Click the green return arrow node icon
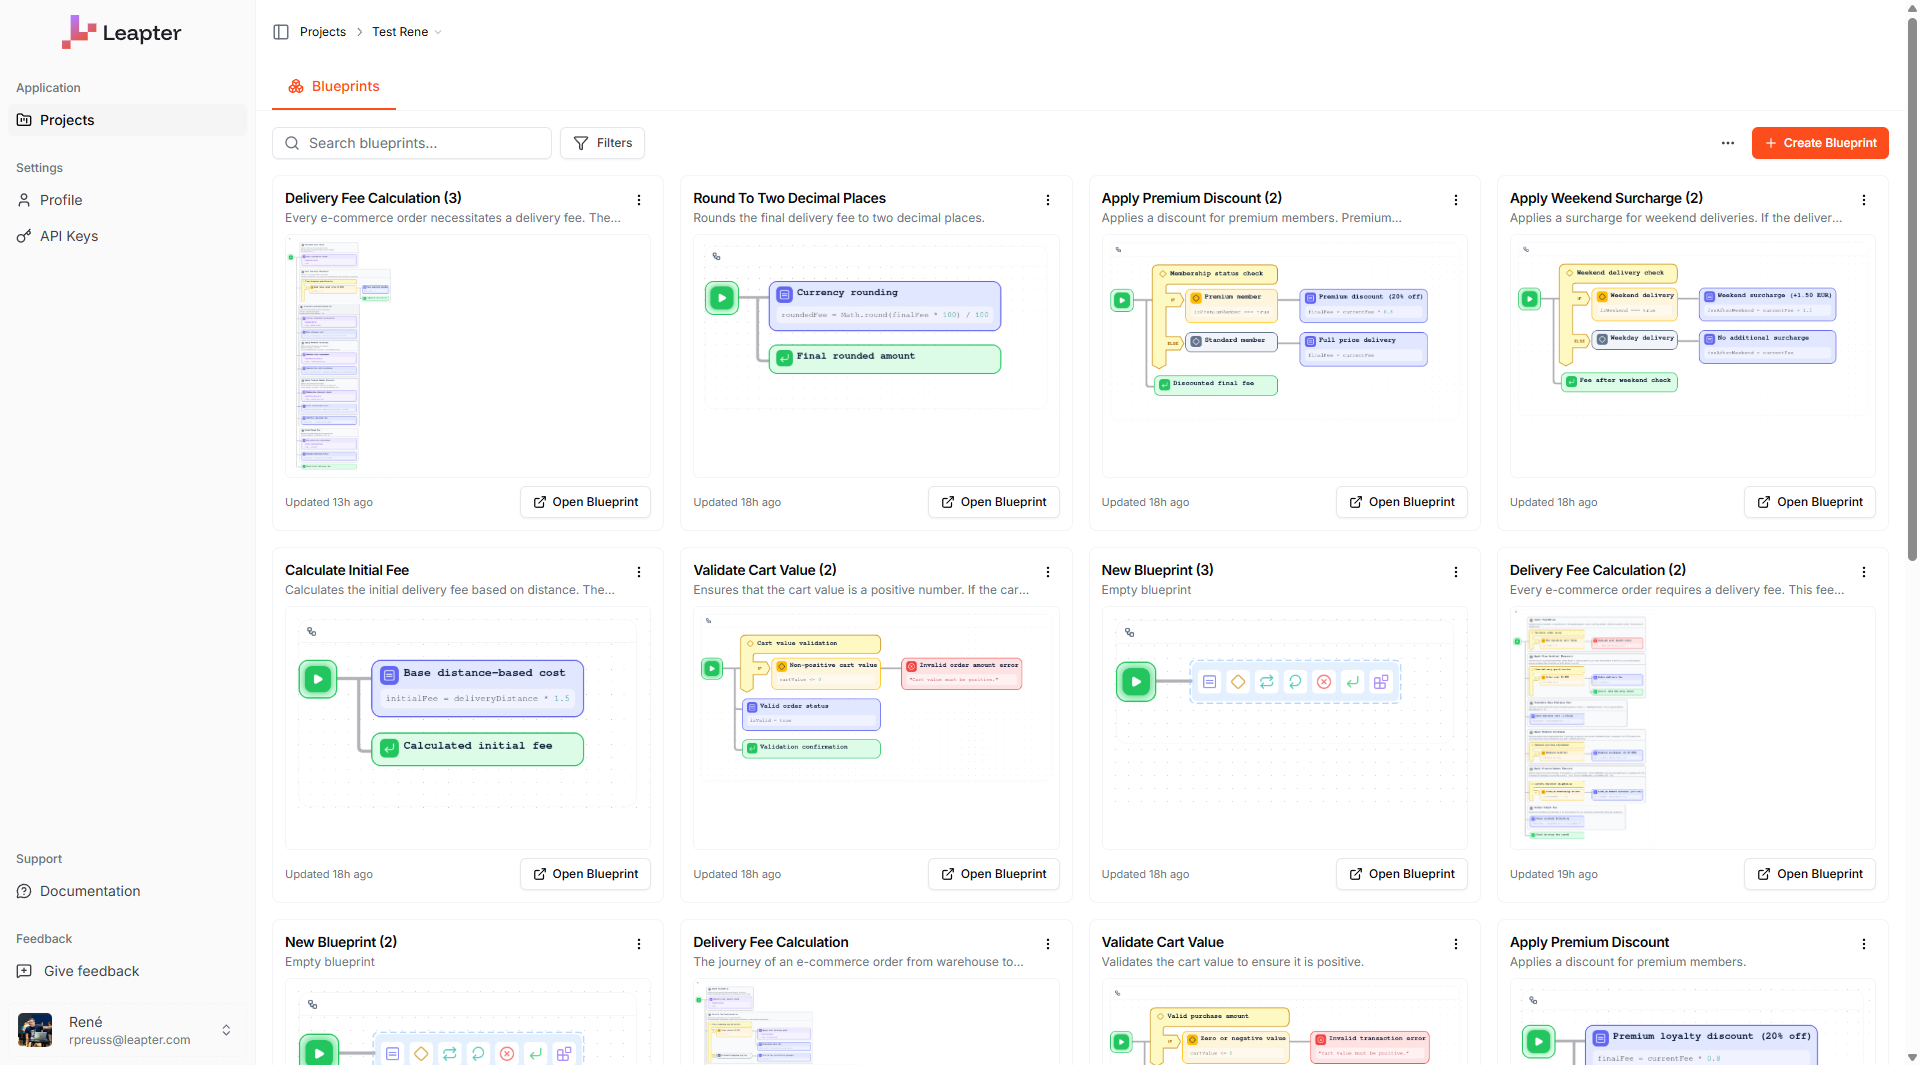The height and width of the screenshot is (1065, 1920). pos(1352,682)
